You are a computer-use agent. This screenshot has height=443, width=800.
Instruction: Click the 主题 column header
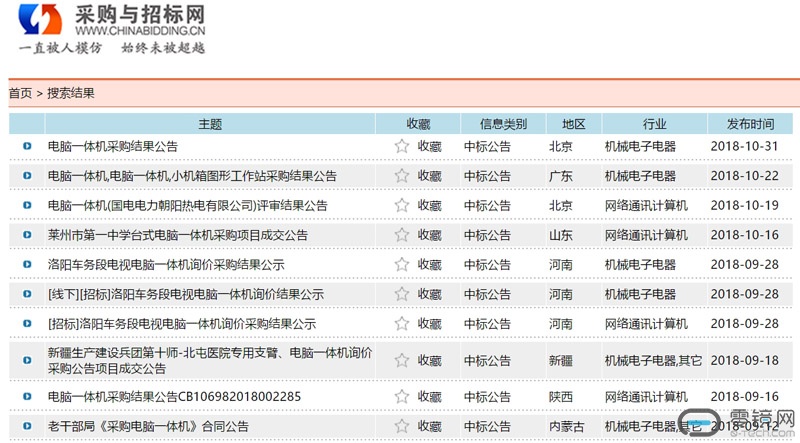(x=210, y=124)
